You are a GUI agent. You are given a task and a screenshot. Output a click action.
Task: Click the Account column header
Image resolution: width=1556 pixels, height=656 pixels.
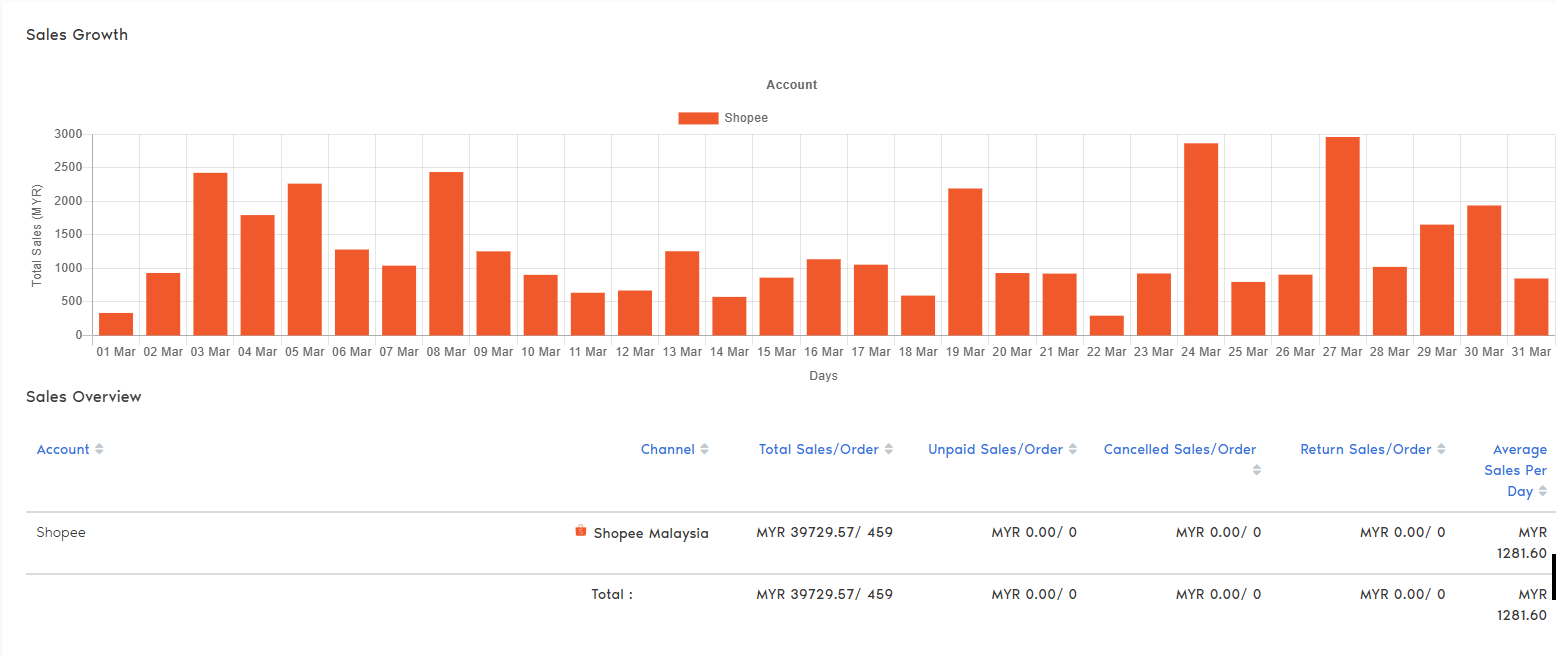[63, 450]
